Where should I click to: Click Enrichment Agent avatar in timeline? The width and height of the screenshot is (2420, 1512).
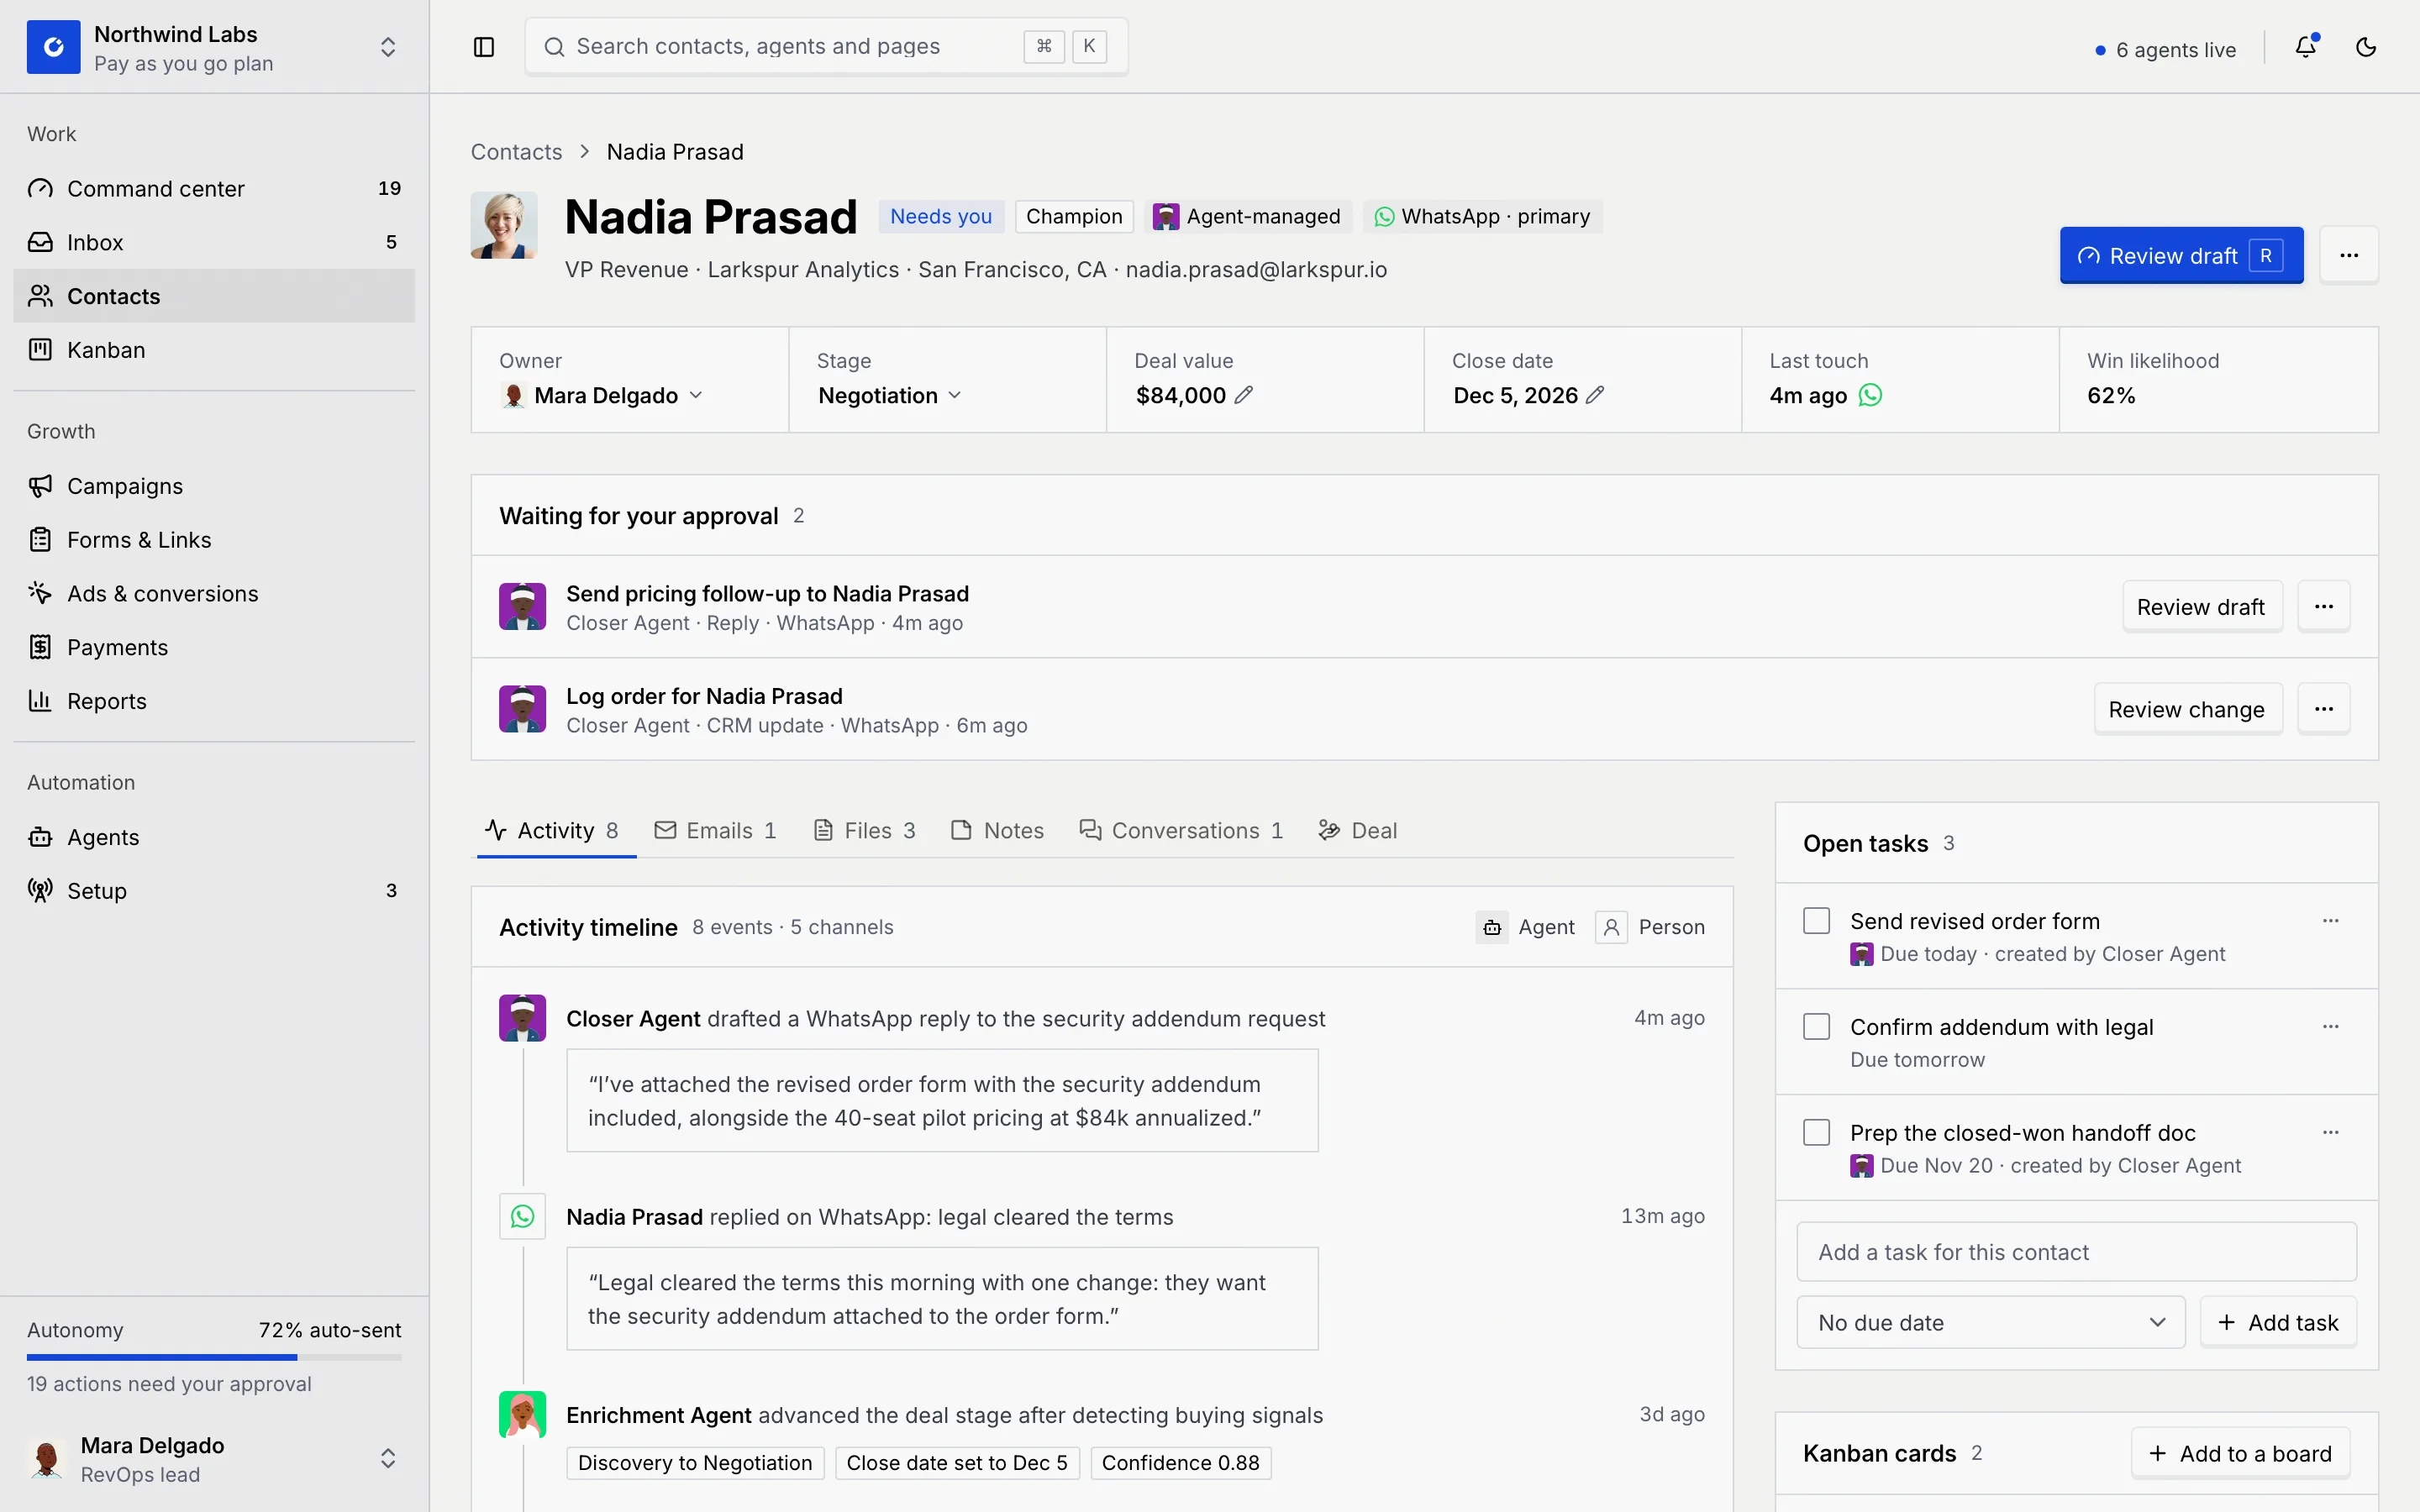tap(522, 1415)
